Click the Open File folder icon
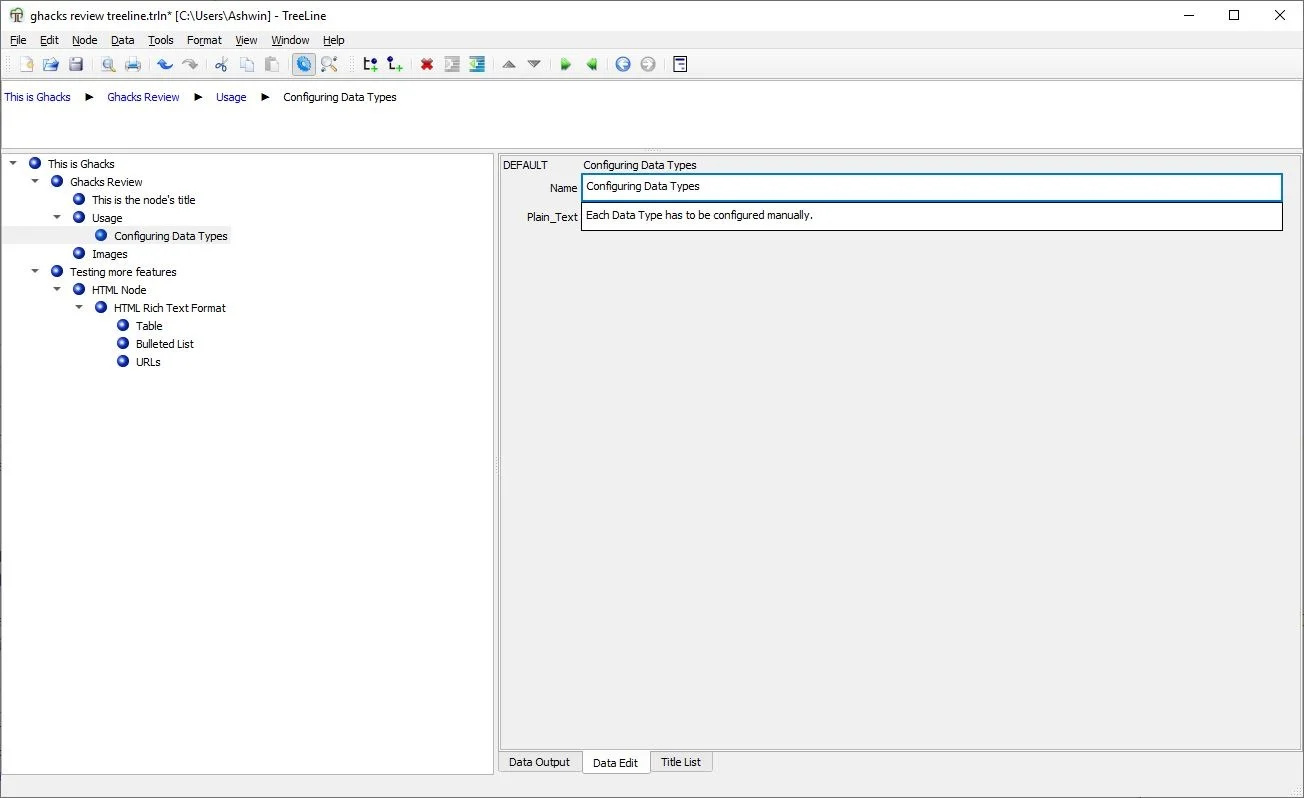 (51, 64)
